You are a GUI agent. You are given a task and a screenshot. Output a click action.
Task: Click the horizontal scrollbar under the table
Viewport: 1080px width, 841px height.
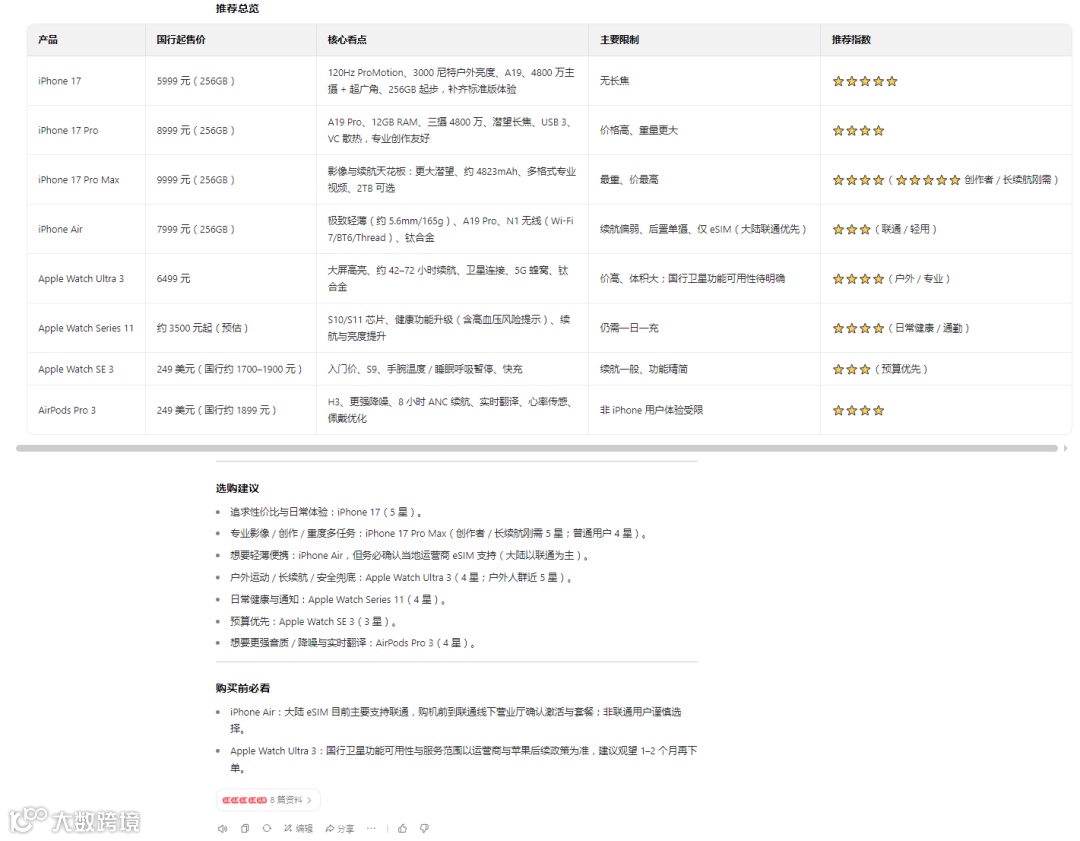pos(537,448)
